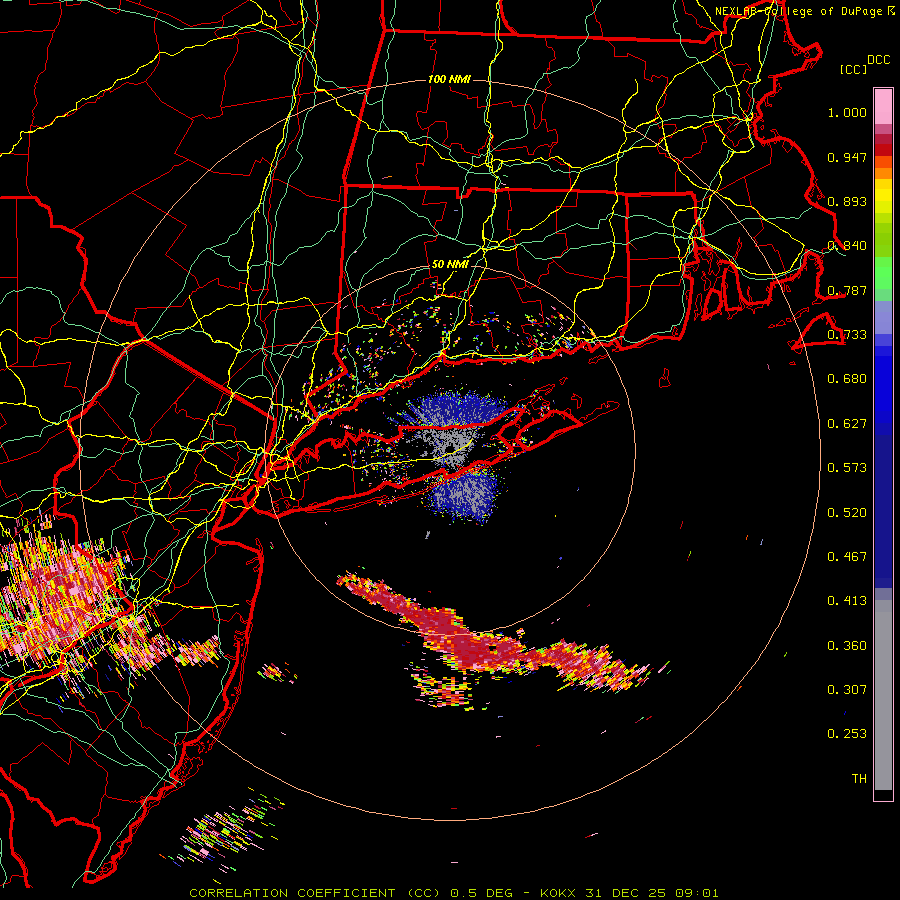Select the 0.360 scale value
The width and height of the screenshot is (900, 900).
click(847, 646)
